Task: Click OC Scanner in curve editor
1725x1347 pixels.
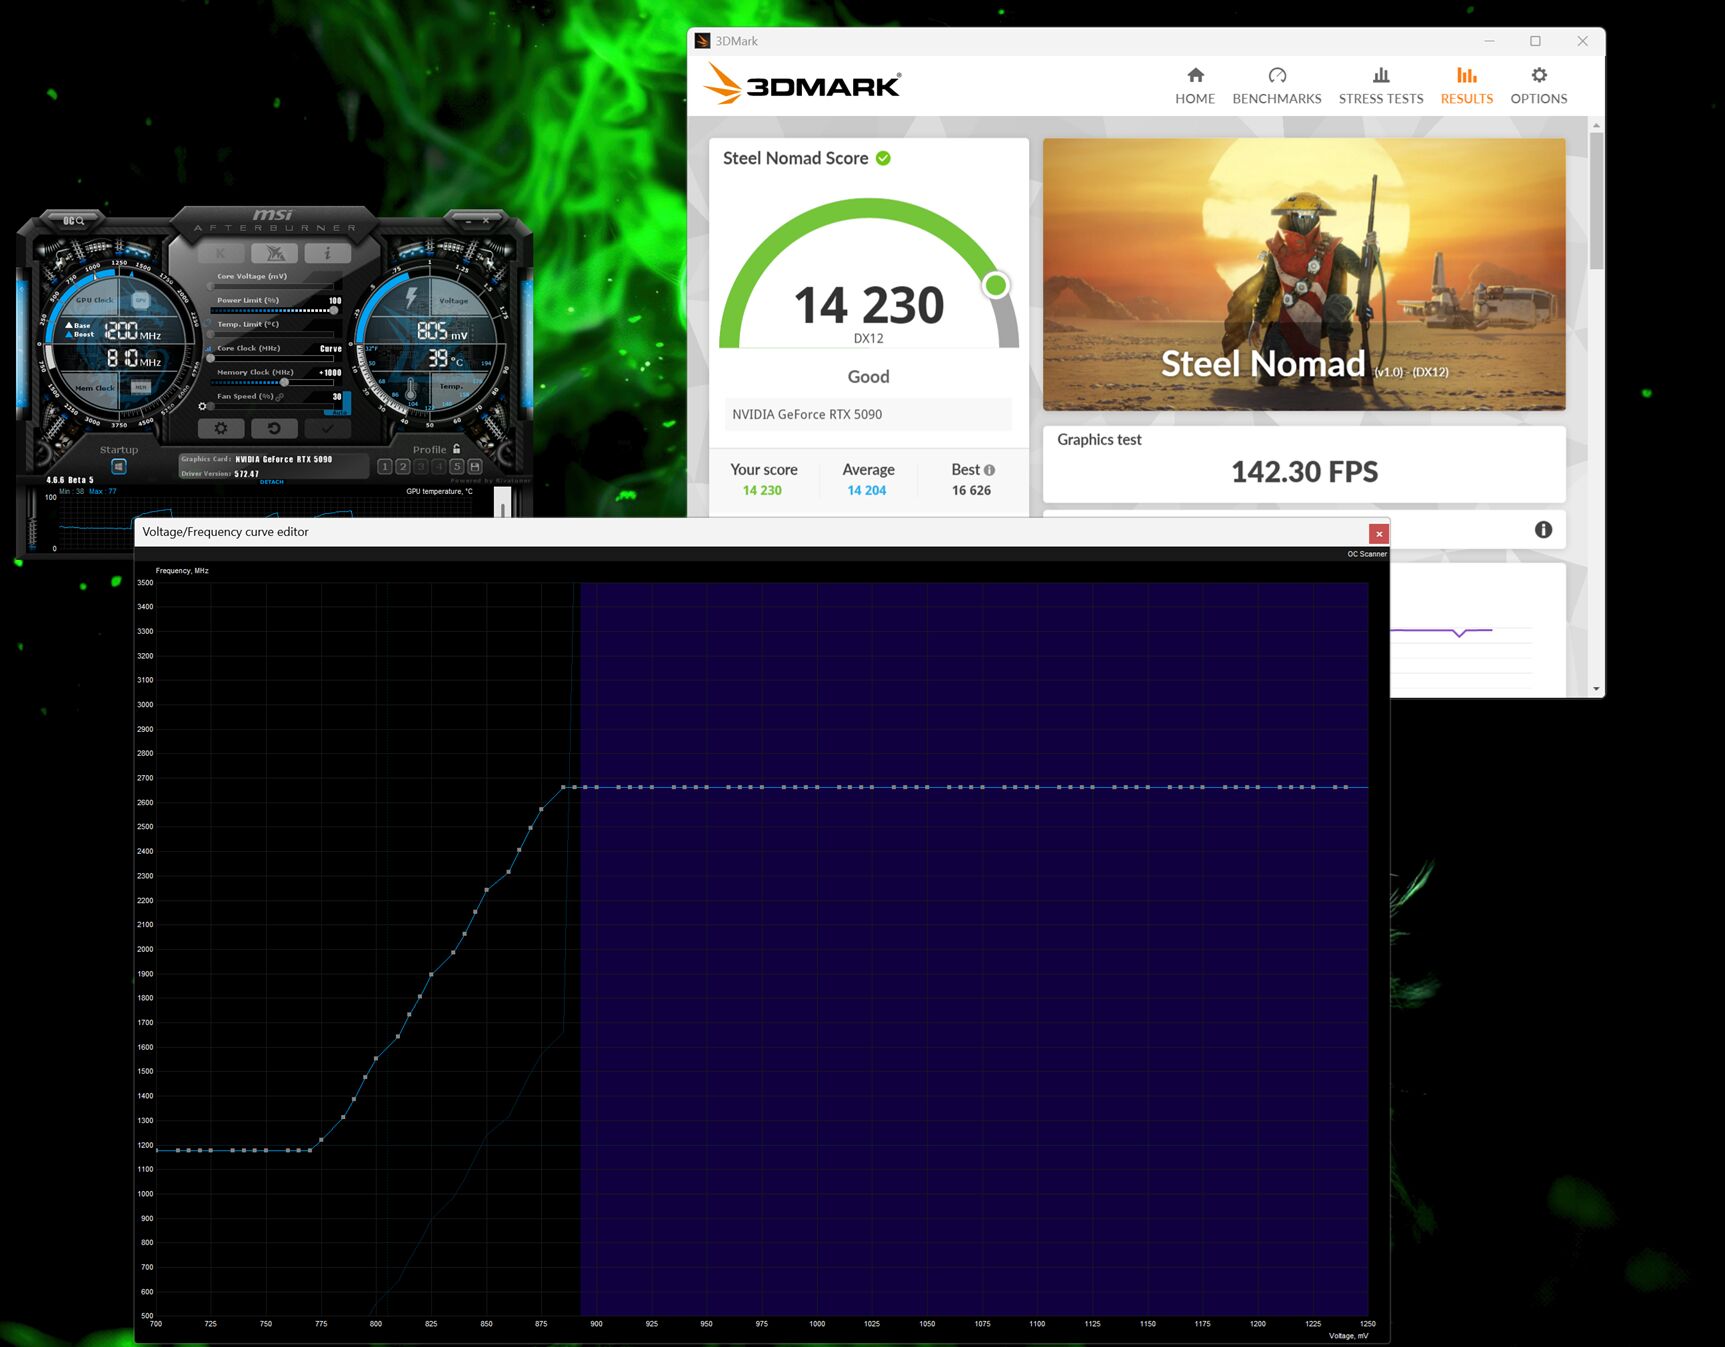Action: (1366, 554)
